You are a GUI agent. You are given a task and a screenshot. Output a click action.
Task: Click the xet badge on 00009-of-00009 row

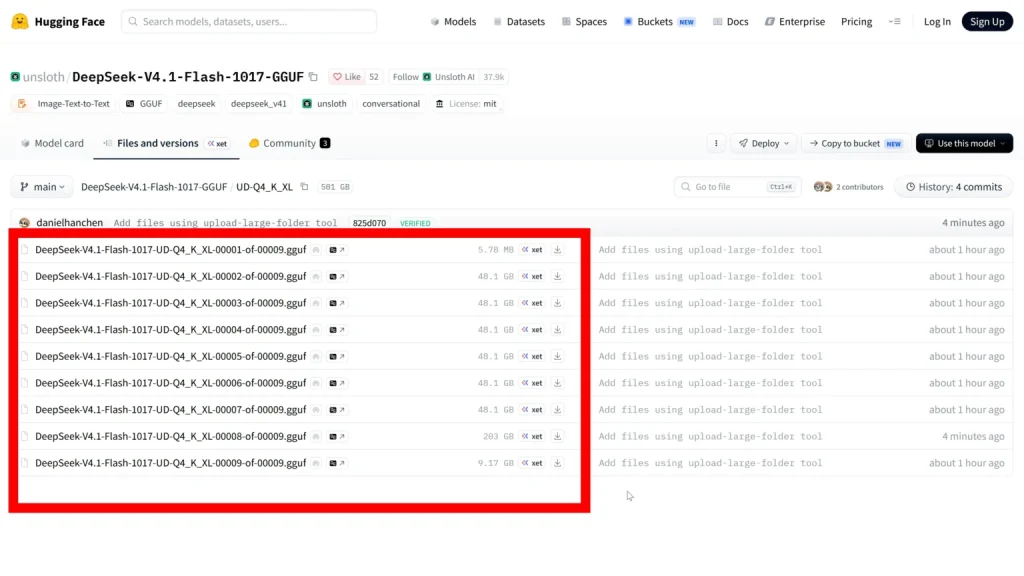pos(532,463)
